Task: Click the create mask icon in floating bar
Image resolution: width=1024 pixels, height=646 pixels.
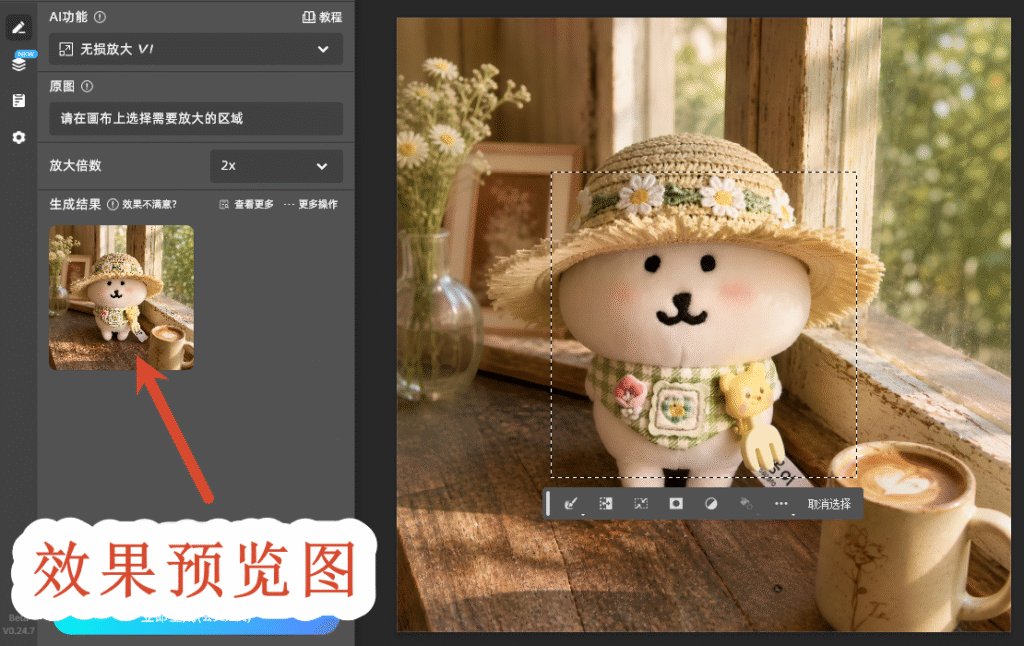Action: pyautogui.click(x=676, y=504)
